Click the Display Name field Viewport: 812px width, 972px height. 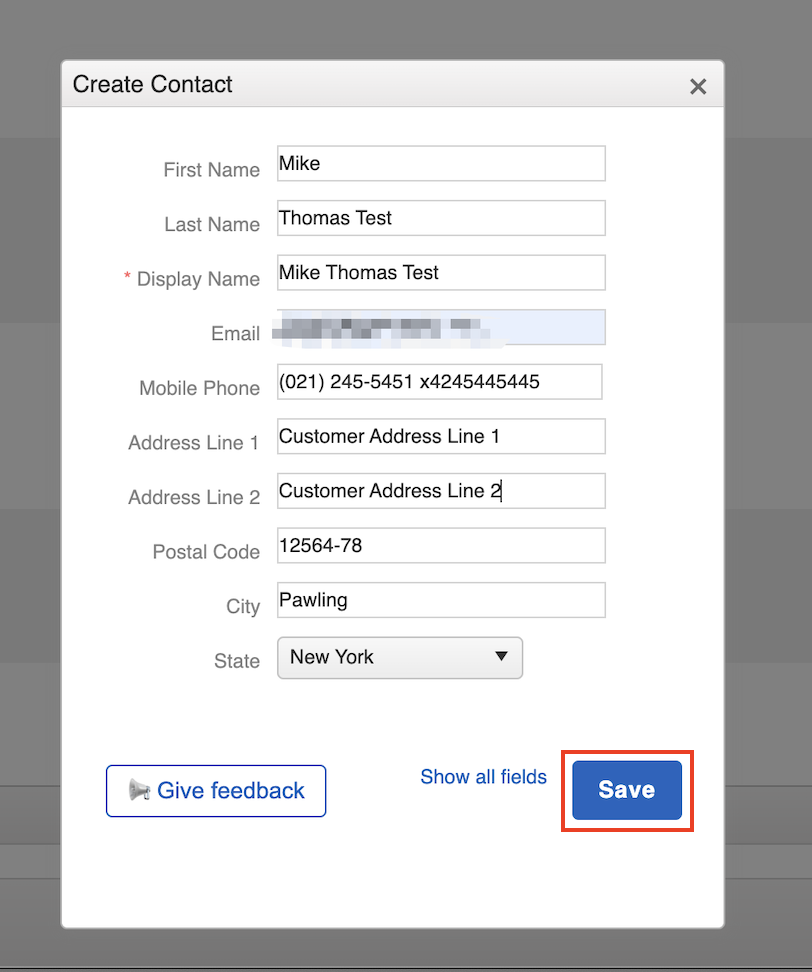tap(440, 272)
